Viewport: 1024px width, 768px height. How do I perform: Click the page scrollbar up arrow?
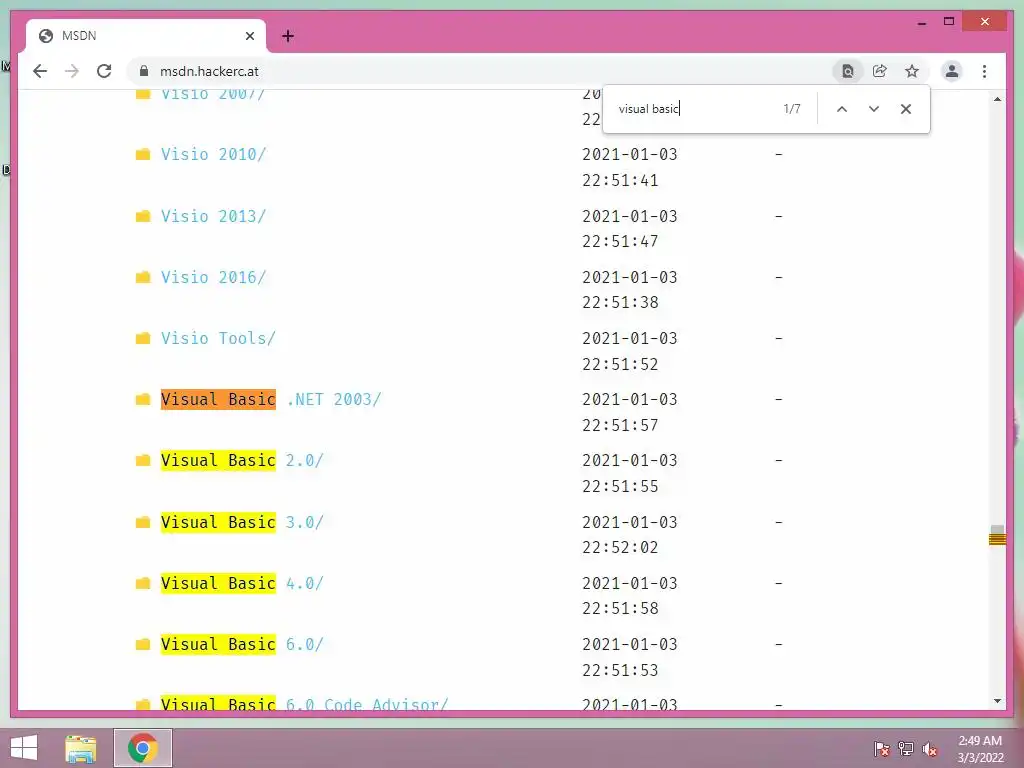point(997,99)
